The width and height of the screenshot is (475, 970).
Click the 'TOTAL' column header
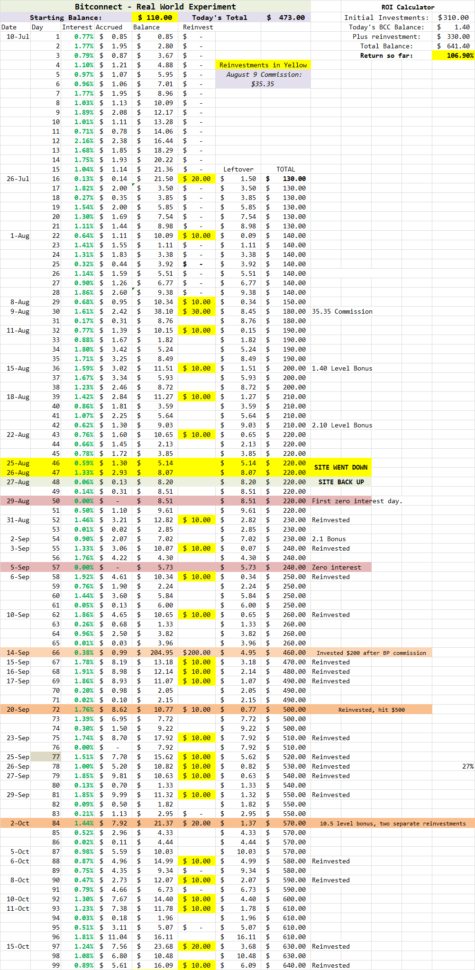(x=286, y=168)
